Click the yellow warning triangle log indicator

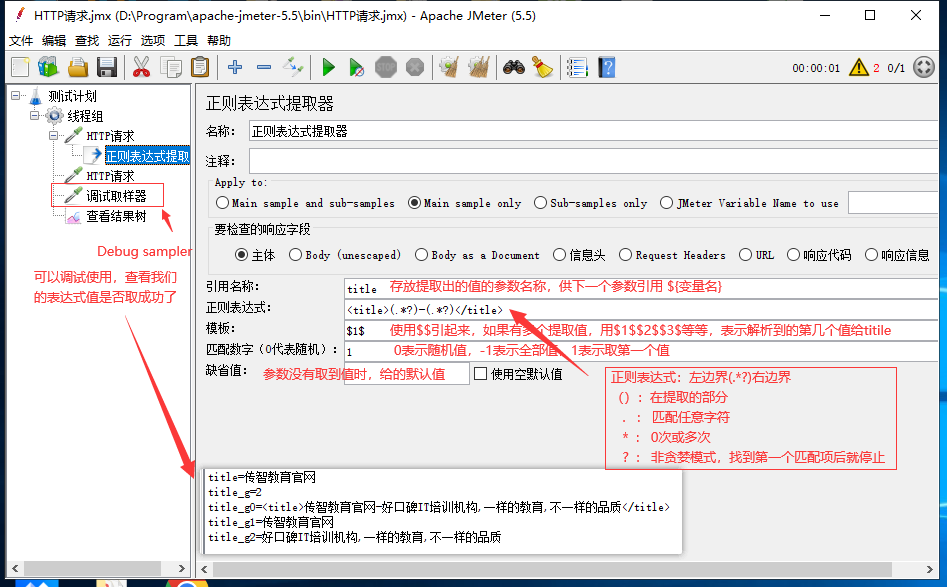pos(858,67)
